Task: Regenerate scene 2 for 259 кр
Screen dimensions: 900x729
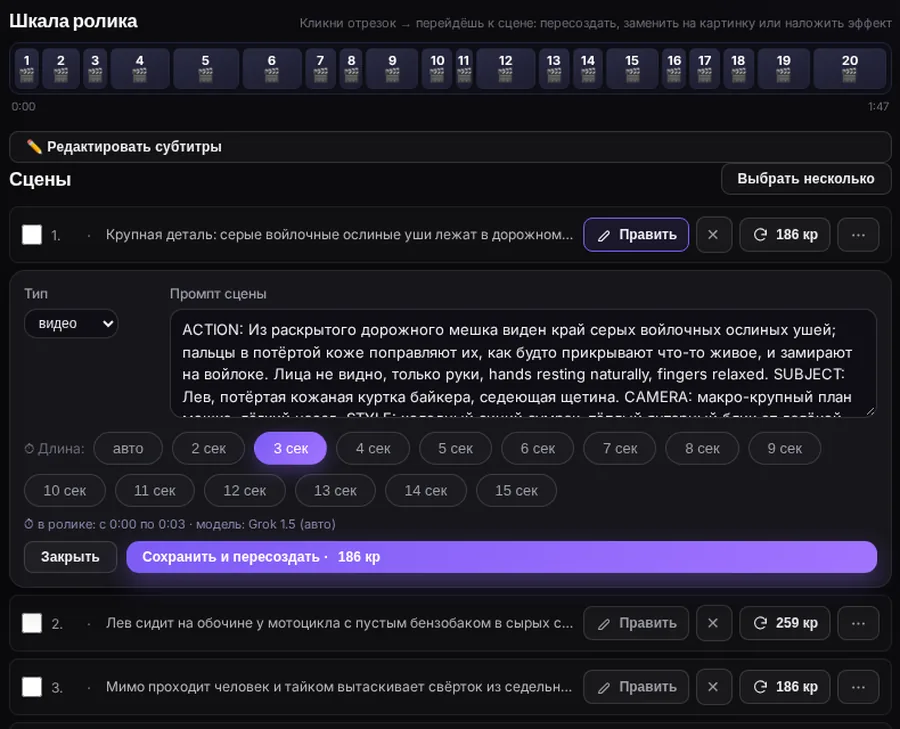Action: [x=785, y=623]
